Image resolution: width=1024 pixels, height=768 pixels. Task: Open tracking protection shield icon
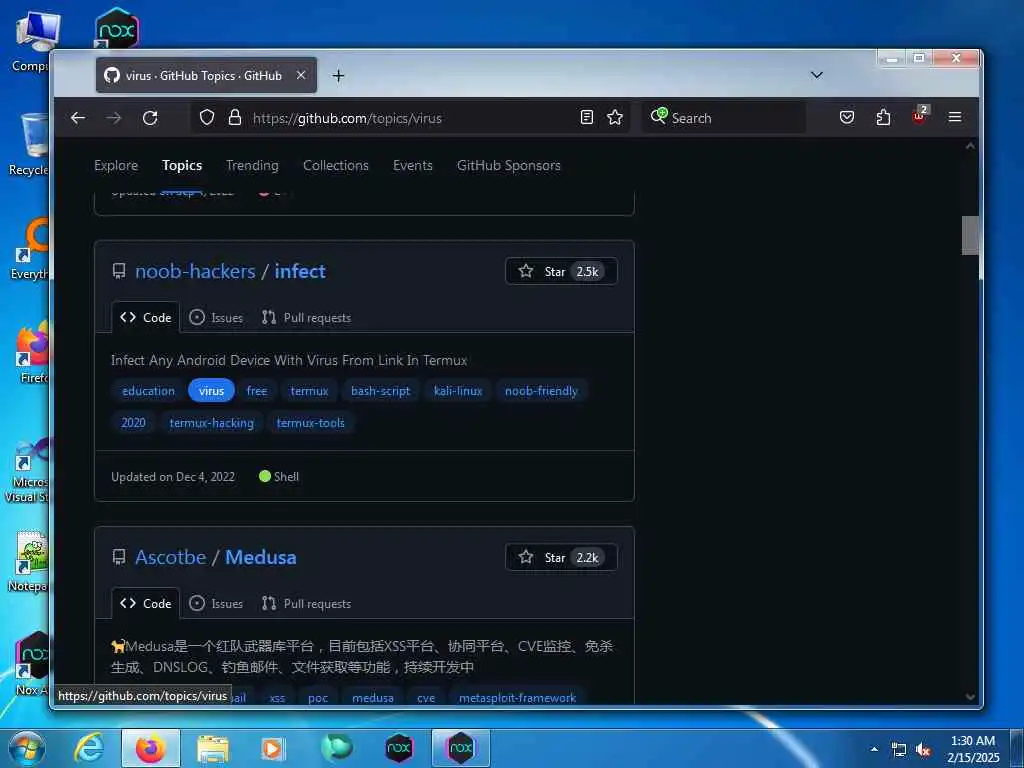click(x=207, y=118)
